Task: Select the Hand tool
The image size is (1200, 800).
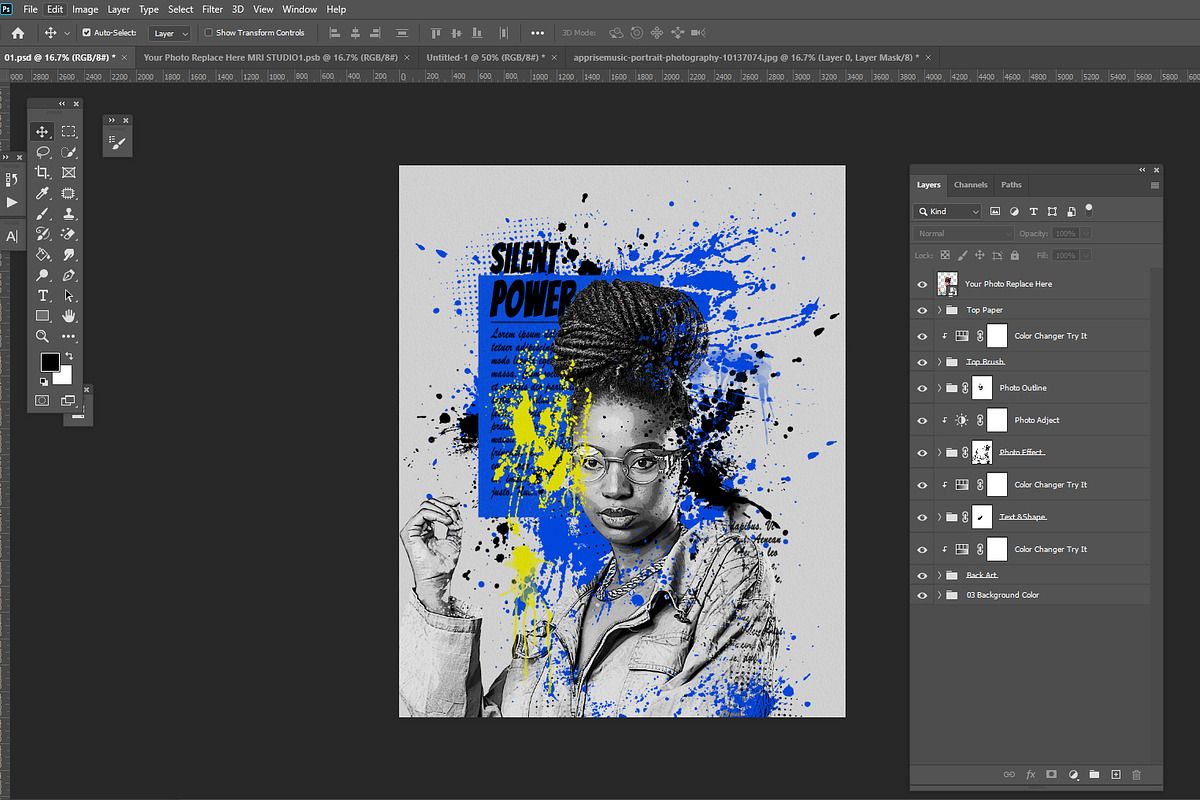Action: coord(69,316)
